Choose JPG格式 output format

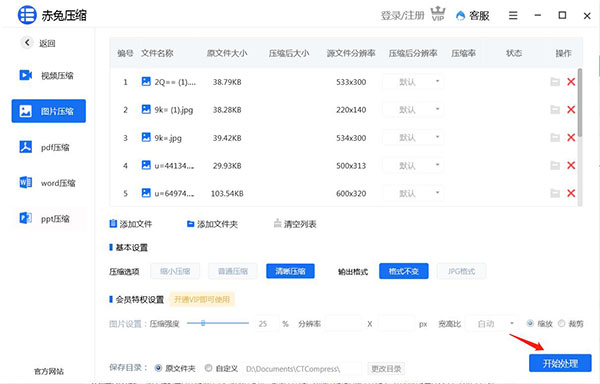[x=461, y=271]
